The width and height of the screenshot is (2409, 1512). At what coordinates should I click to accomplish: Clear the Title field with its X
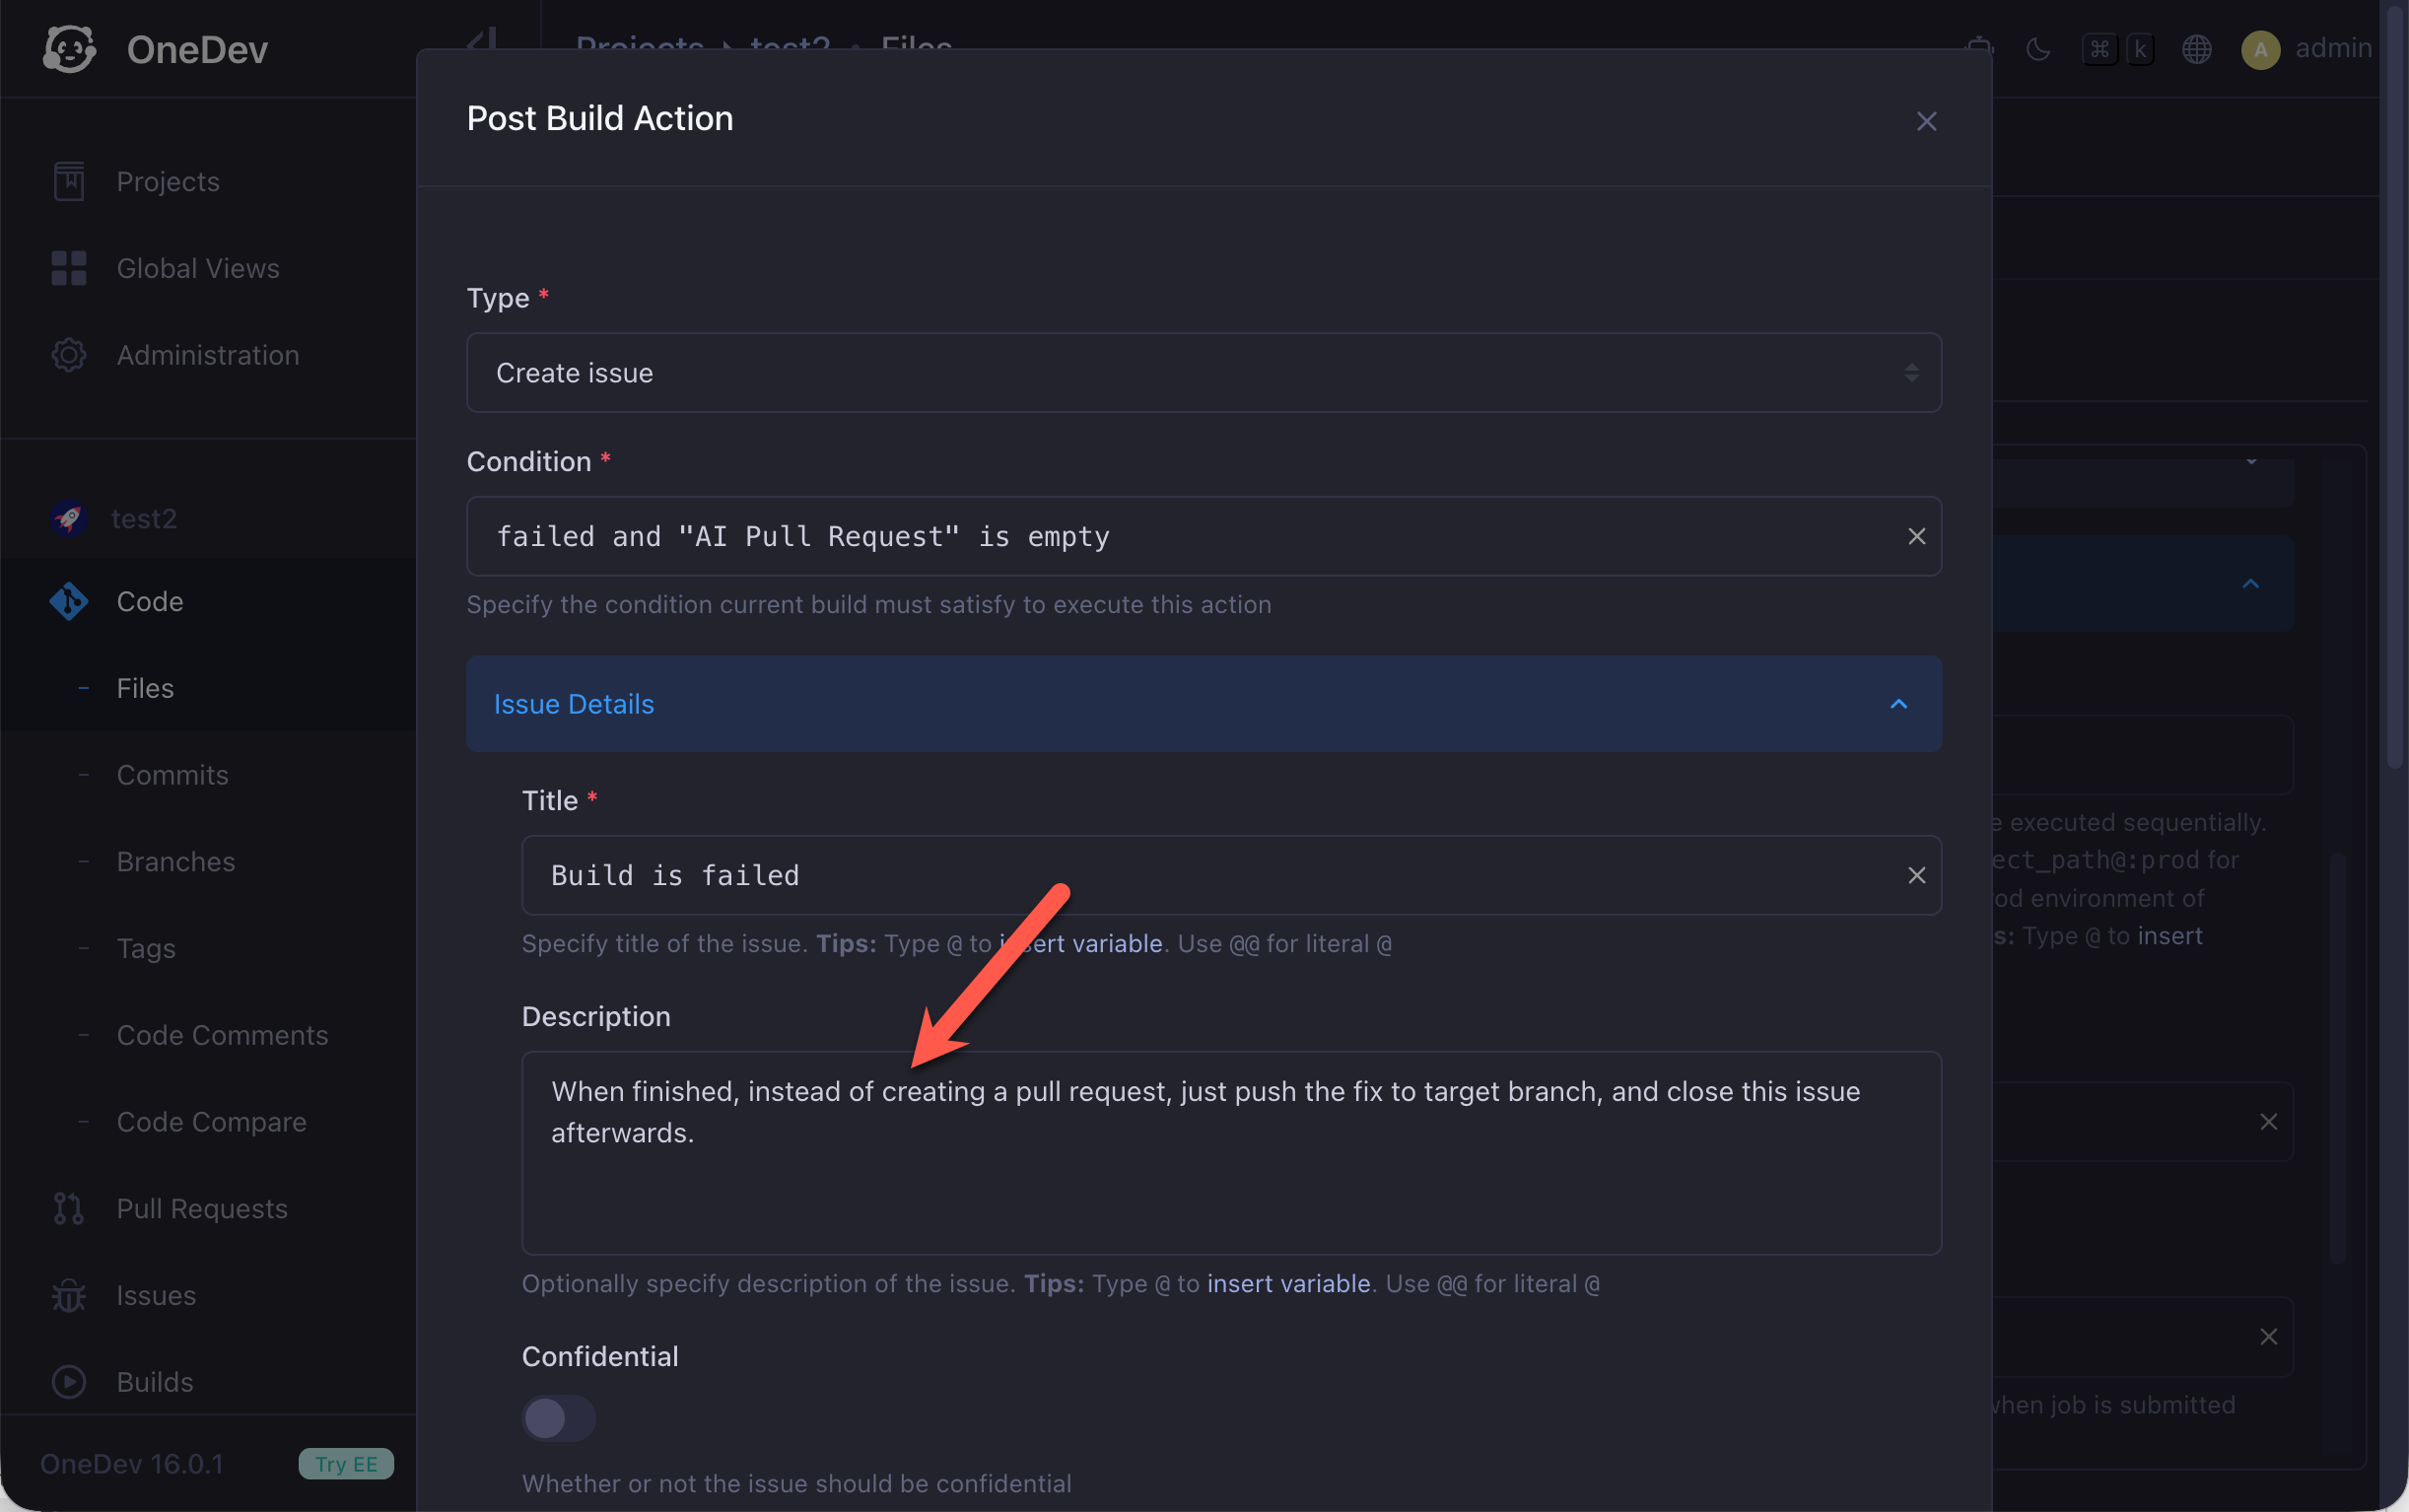click(x=1916, y=876)
